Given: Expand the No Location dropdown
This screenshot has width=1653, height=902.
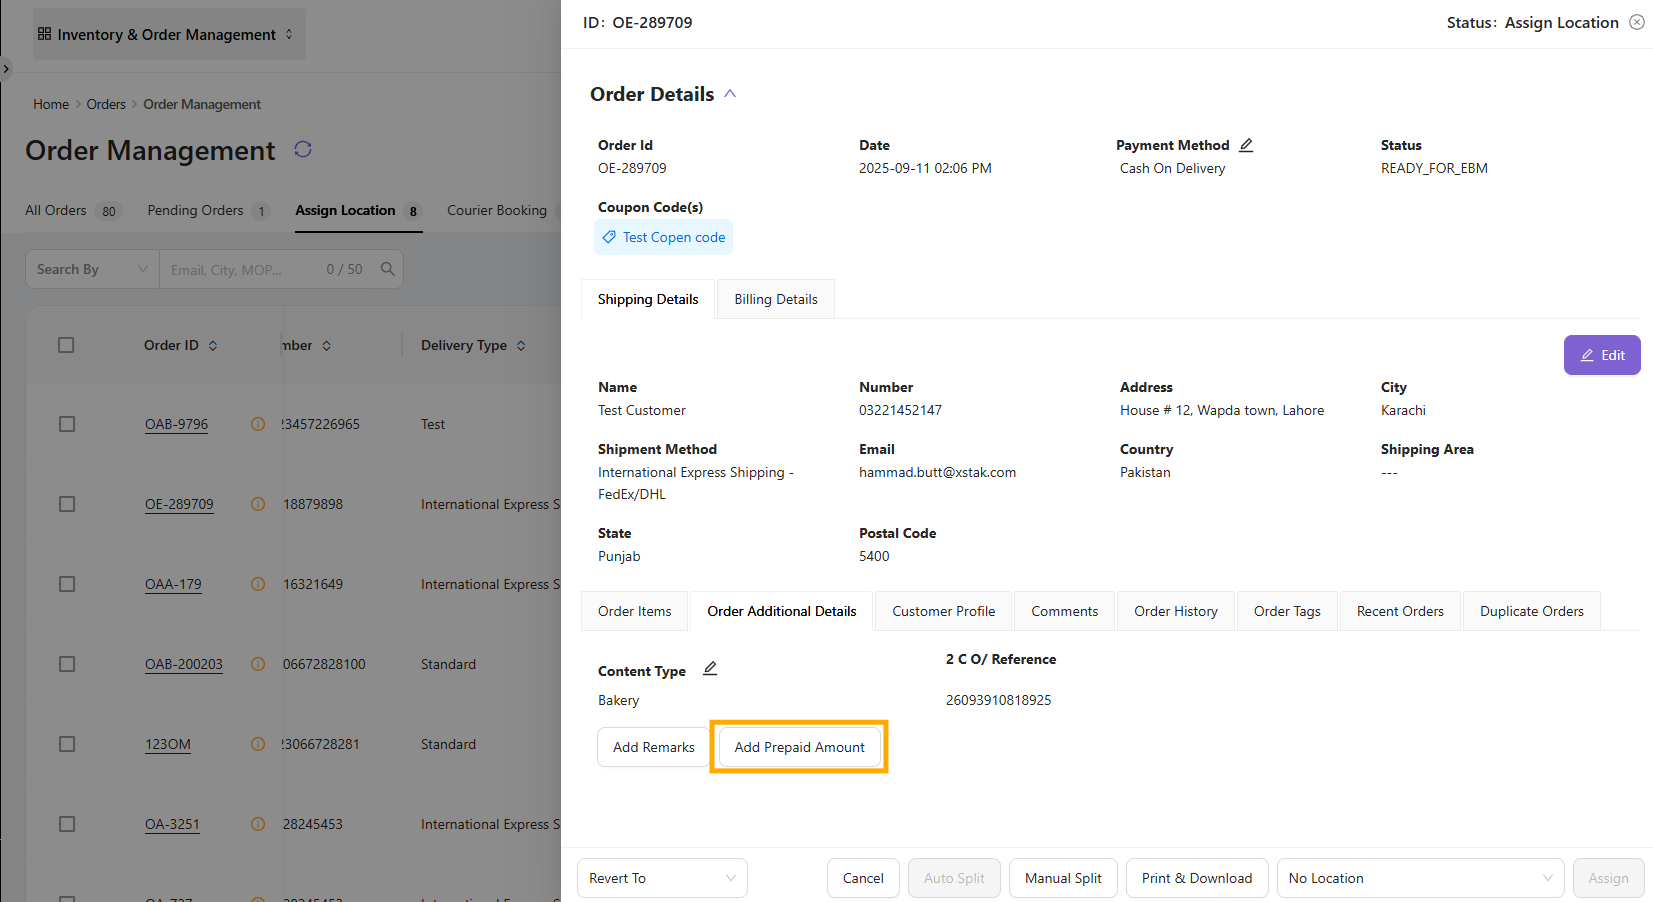Looking at the screenshot, I should 1419,878.
